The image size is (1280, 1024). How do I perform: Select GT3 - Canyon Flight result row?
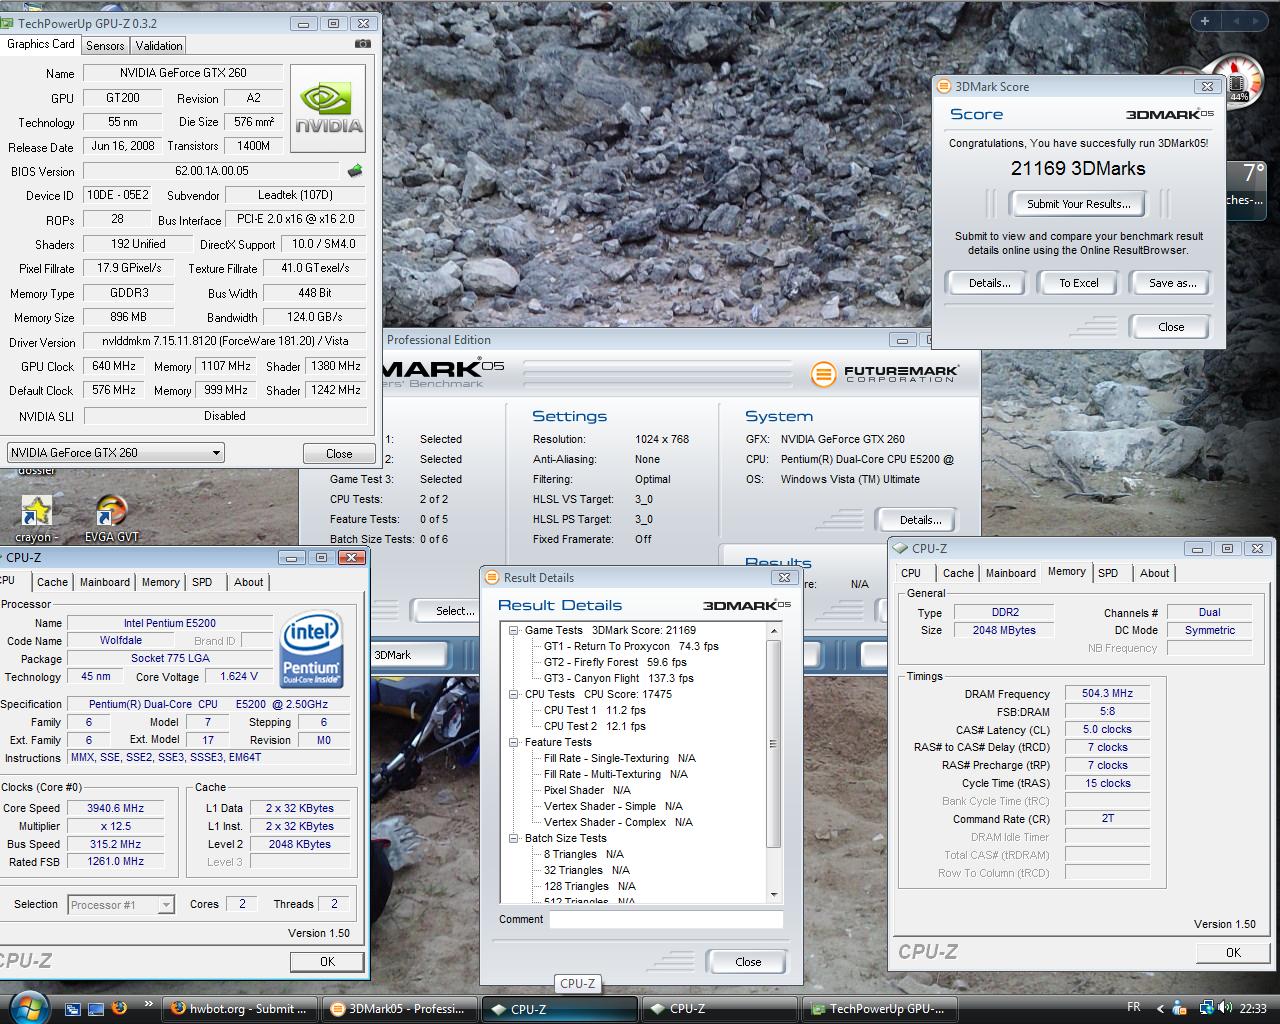[618, 678]
